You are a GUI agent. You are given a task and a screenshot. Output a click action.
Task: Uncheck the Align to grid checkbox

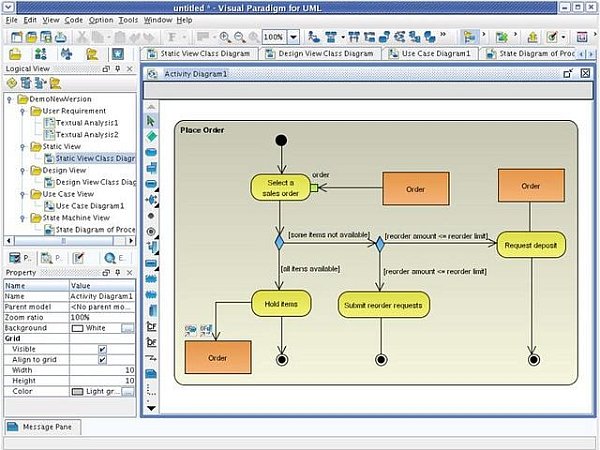coord(102,360)
